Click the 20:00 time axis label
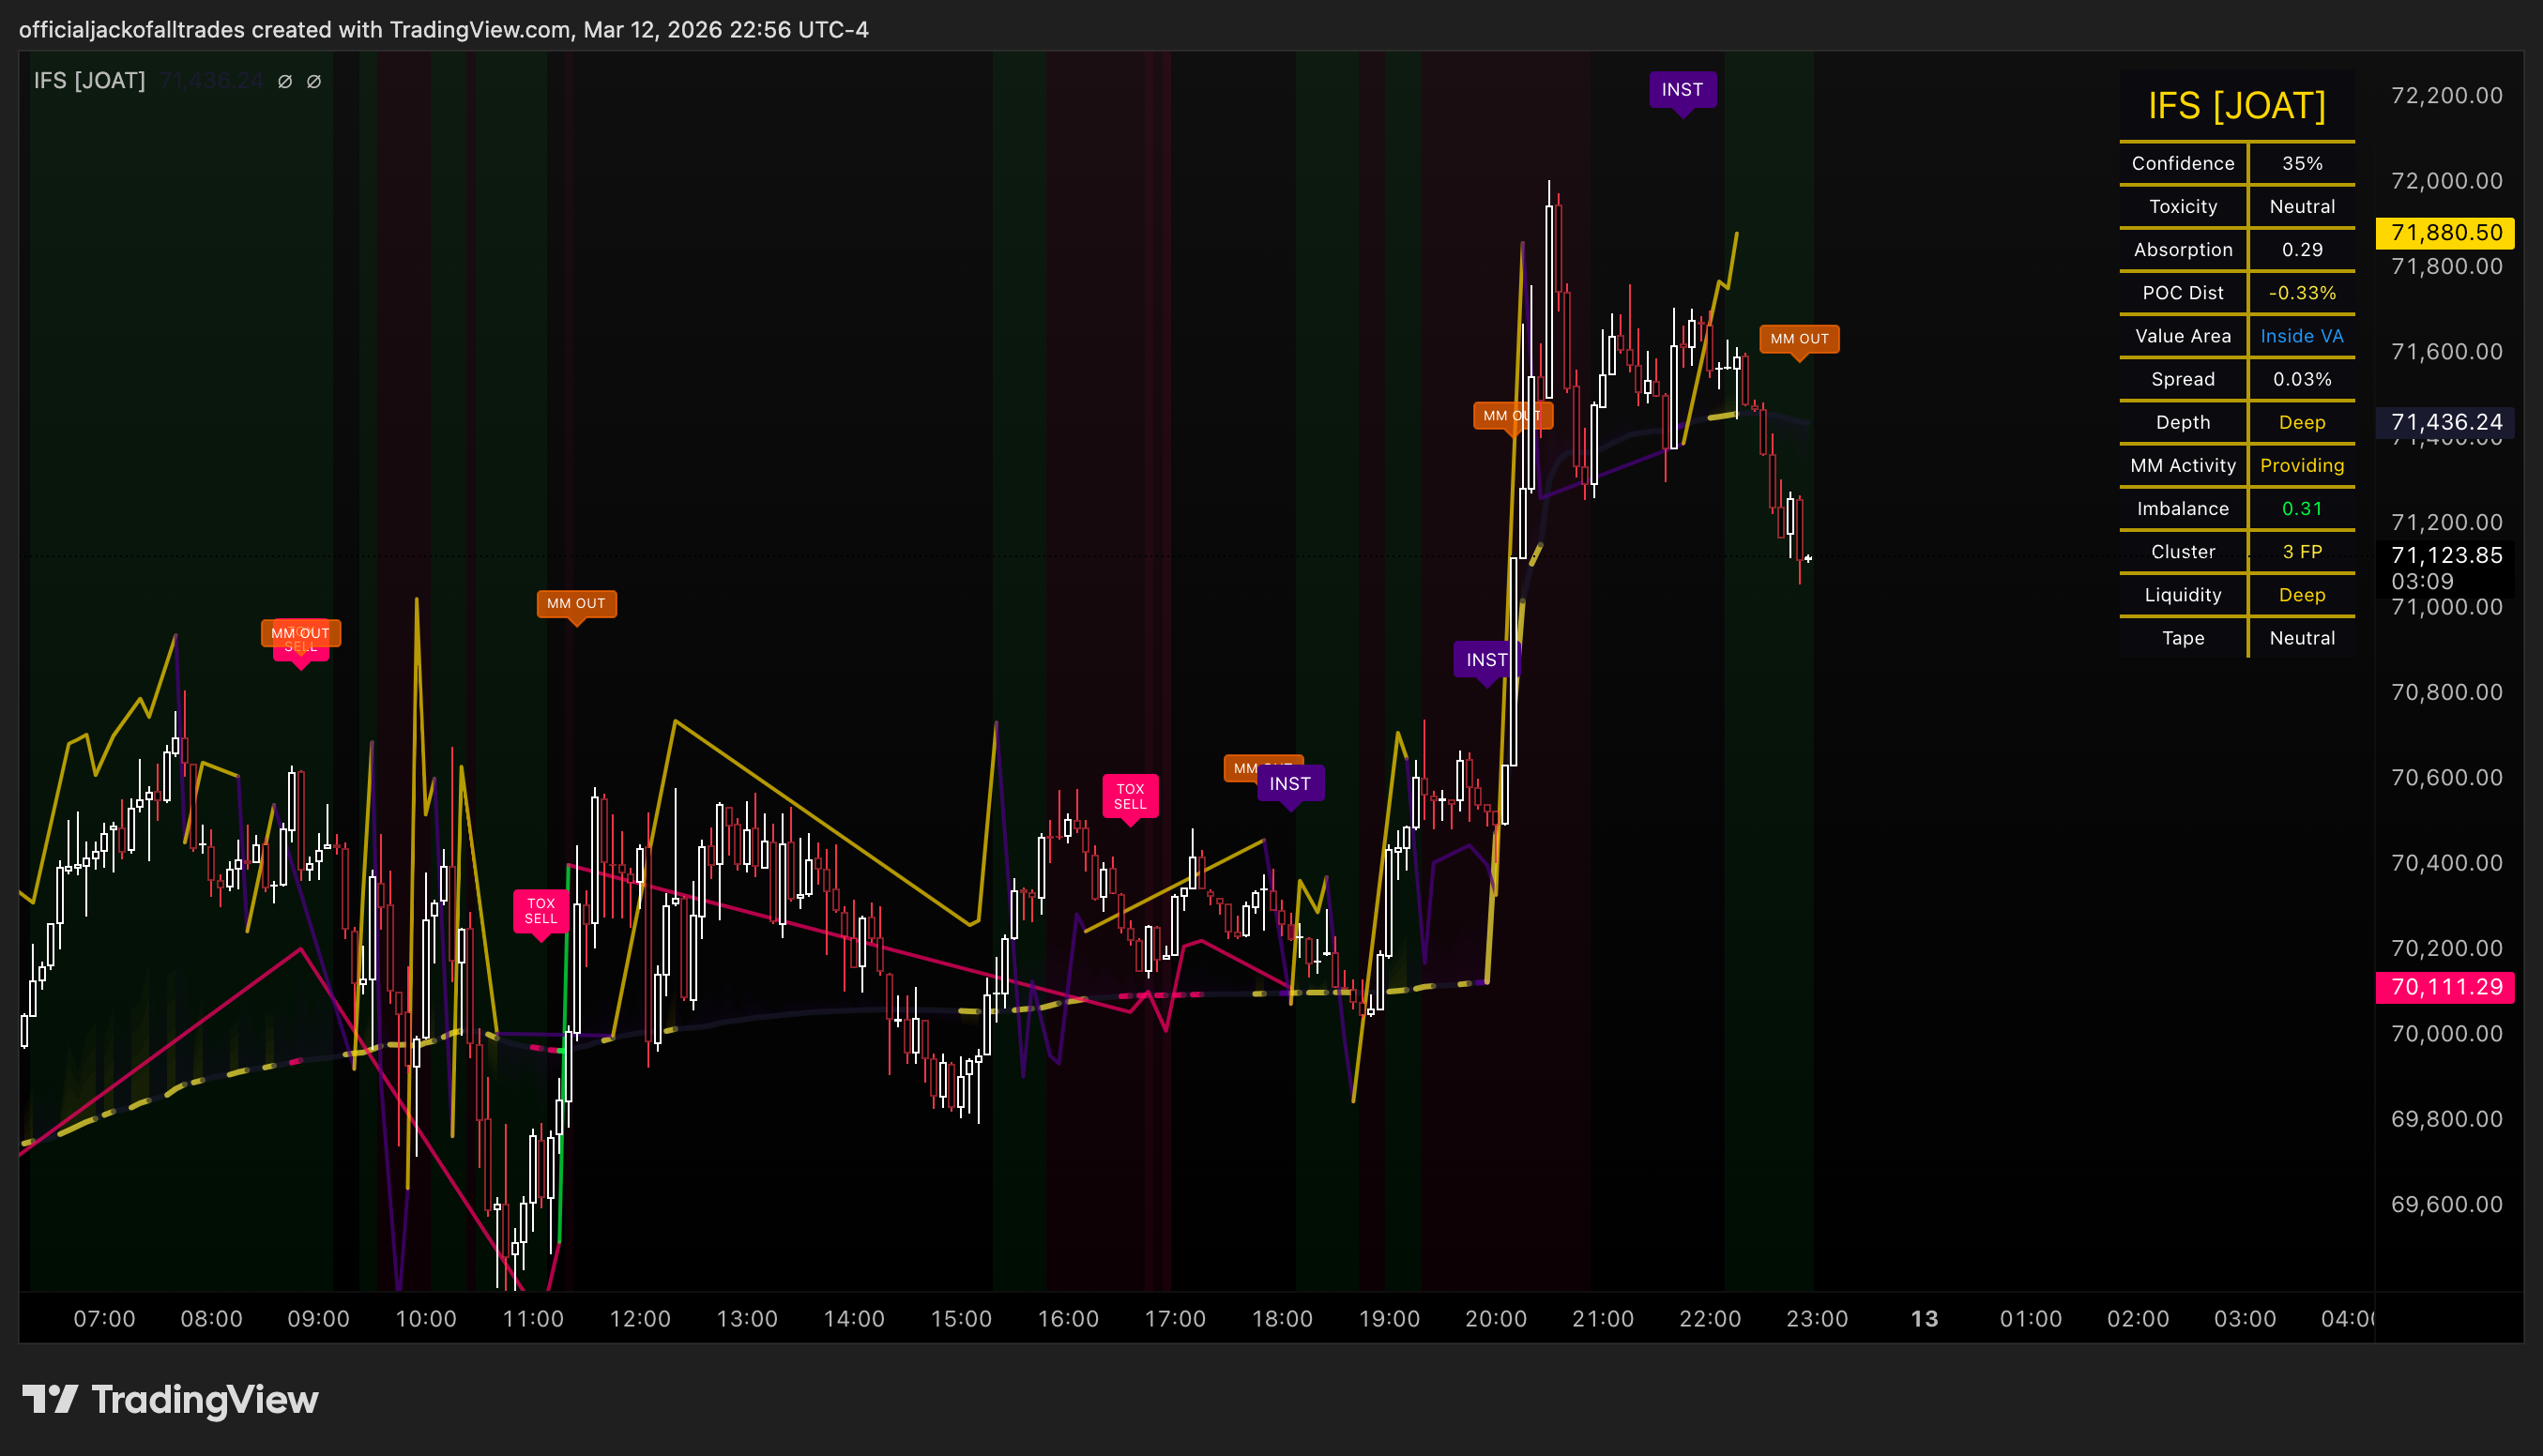The image size is (2543, 1456). (1496, 1319)
